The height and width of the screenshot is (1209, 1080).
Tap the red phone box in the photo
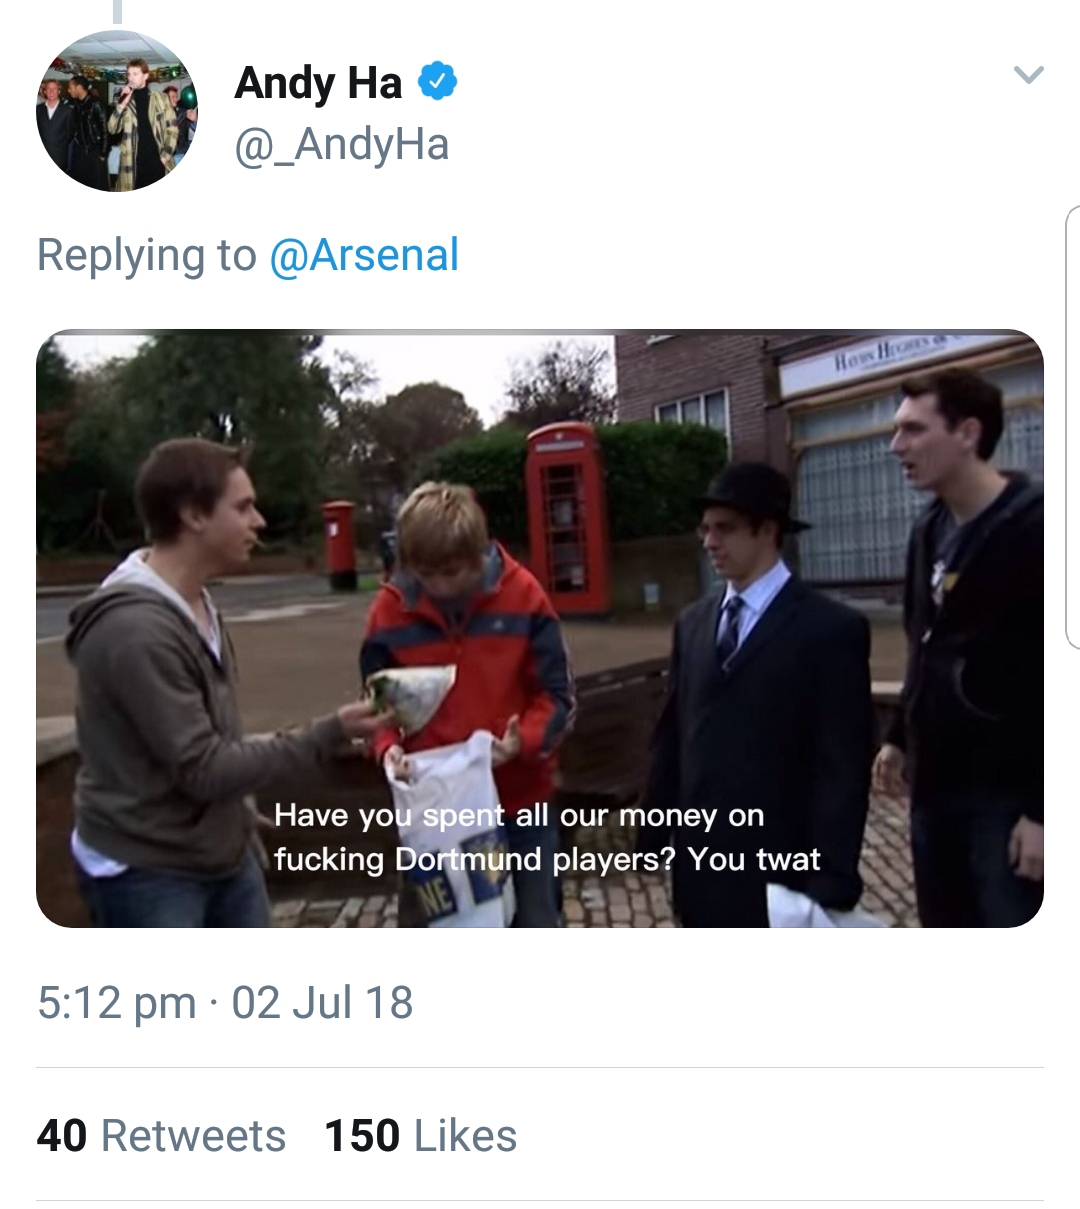566,517
